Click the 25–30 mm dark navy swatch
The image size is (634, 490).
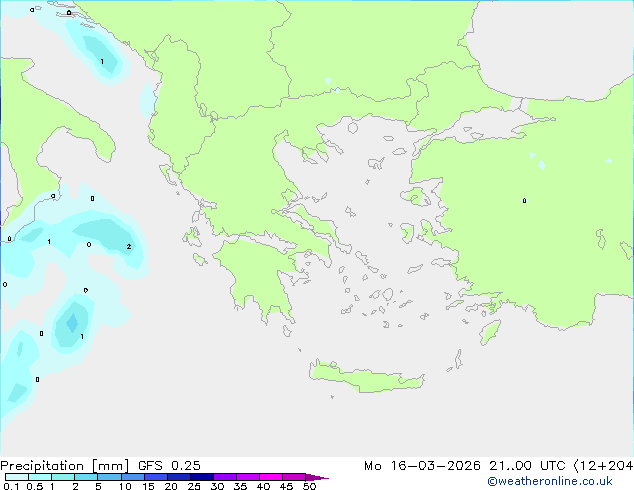click(x=202, y=477)
